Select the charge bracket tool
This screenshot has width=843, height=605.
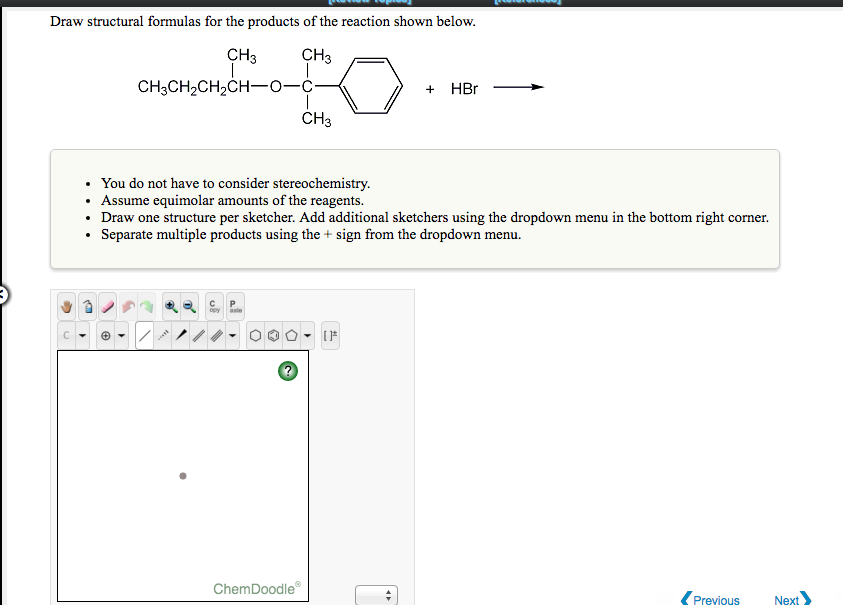click(331, 334)
